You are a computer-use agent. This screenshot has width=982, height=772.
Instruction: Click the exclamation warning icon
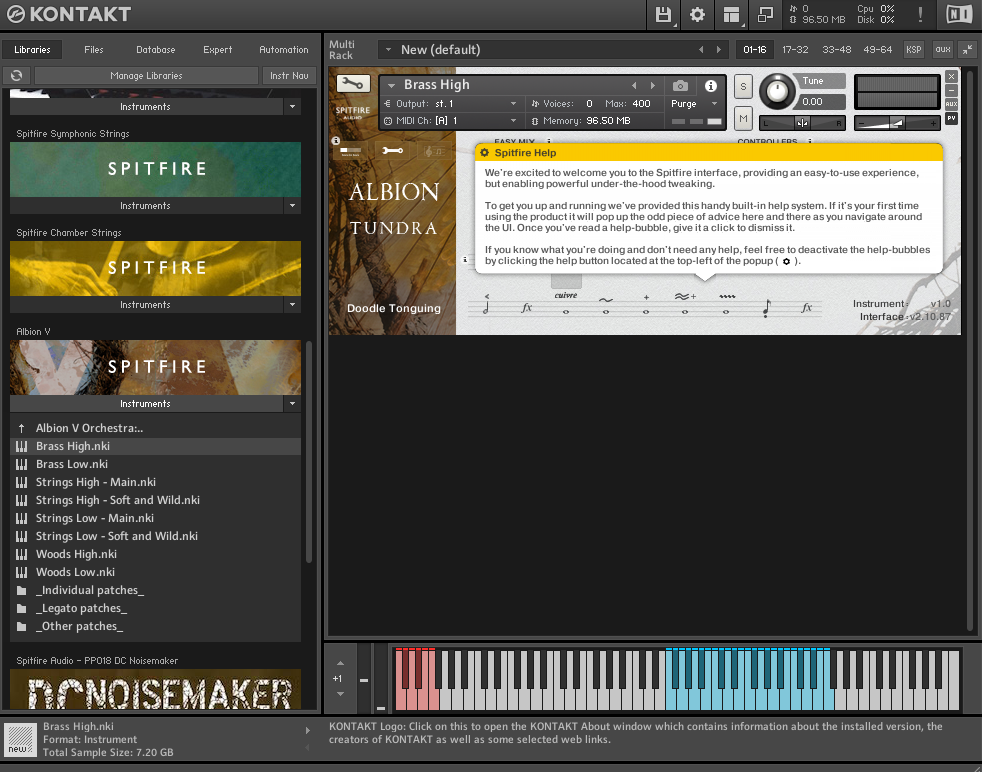(x=920, y=14)
